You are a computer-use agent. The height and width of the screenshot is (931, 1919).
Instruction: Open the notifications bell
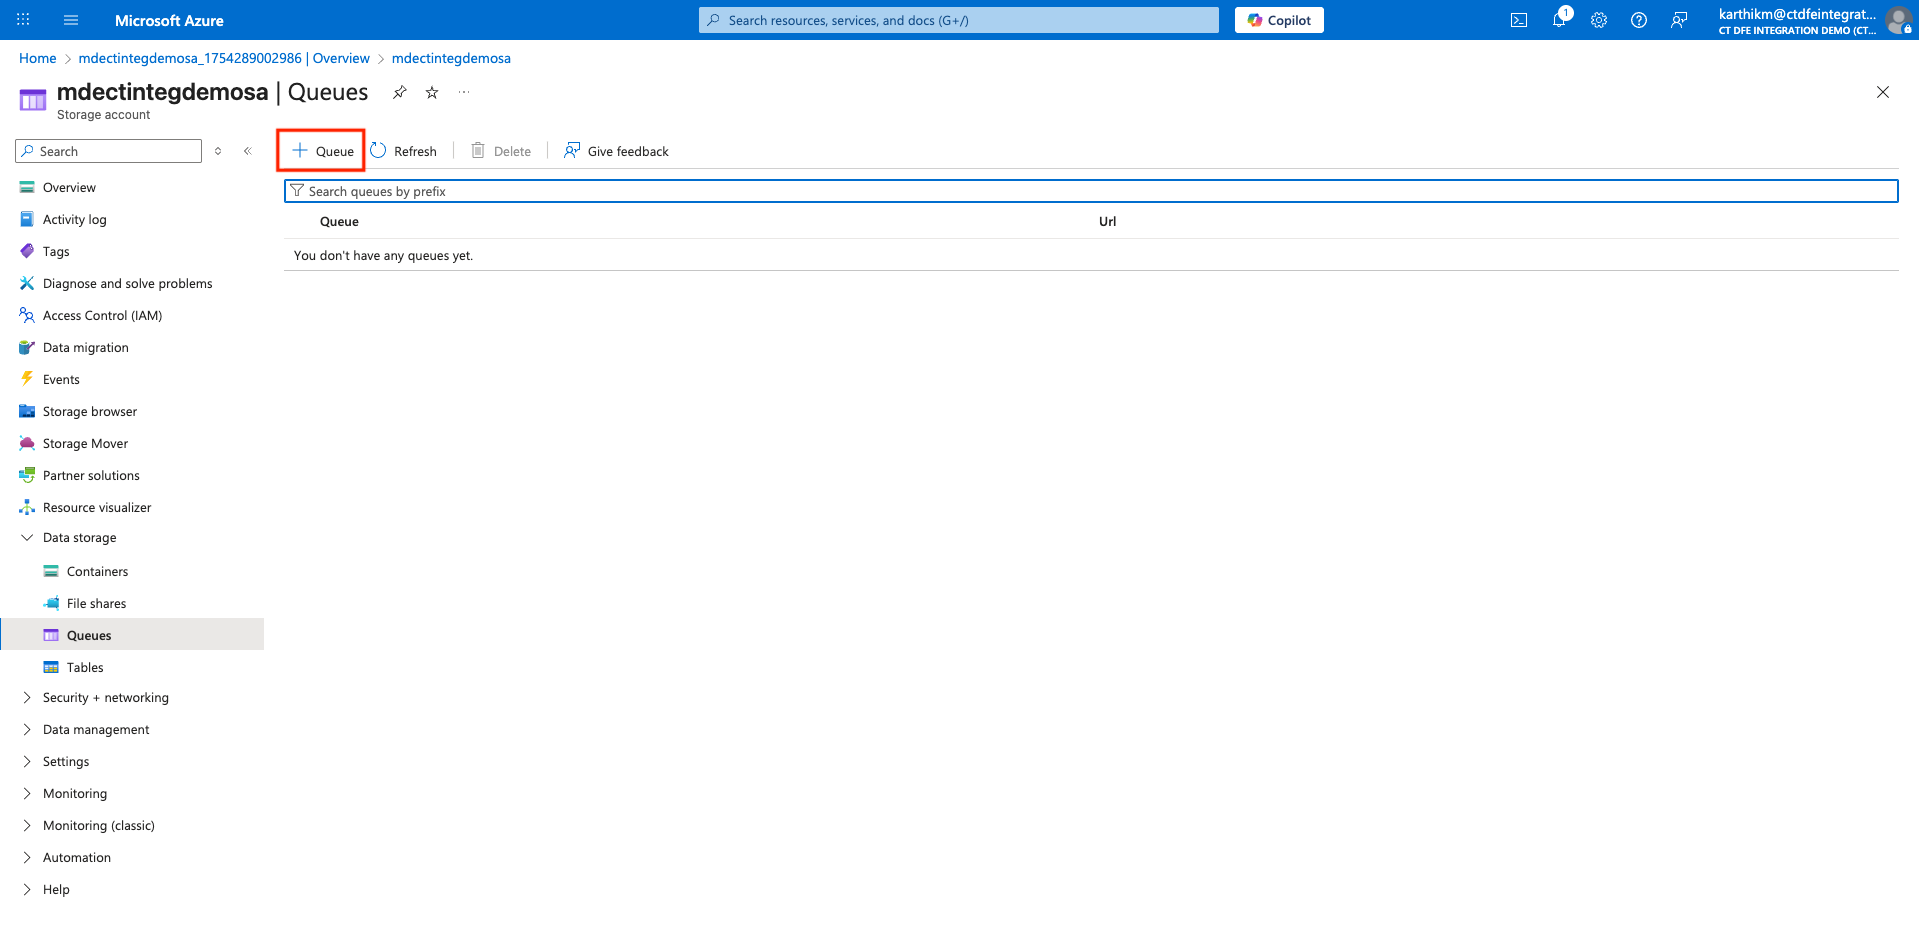(1559, 20)
